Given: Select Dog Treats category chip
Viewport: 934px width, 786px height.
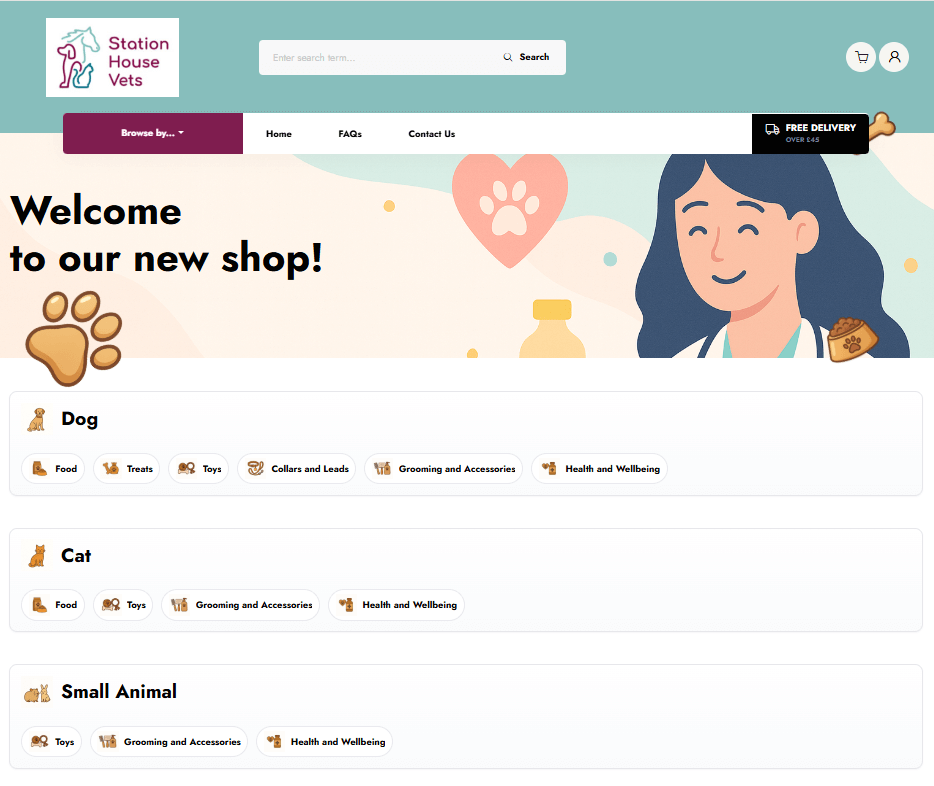Looking at the screenshot, I should click(127, 469).
